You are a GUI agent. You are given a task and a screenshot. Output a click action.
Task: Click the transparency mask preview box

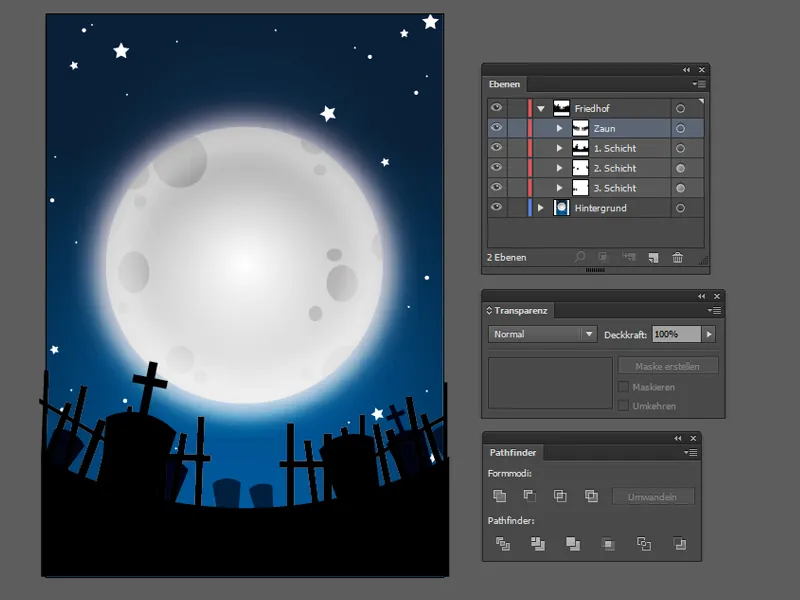click(x=550, y=383)
